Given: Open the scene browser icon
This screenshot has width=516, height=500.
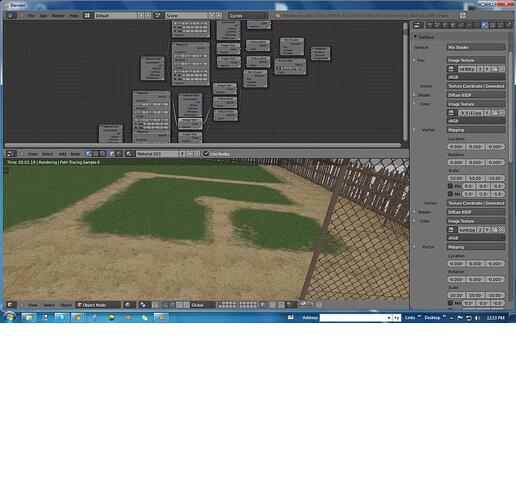Looking at the screenshot, I should tap(158, 15).
